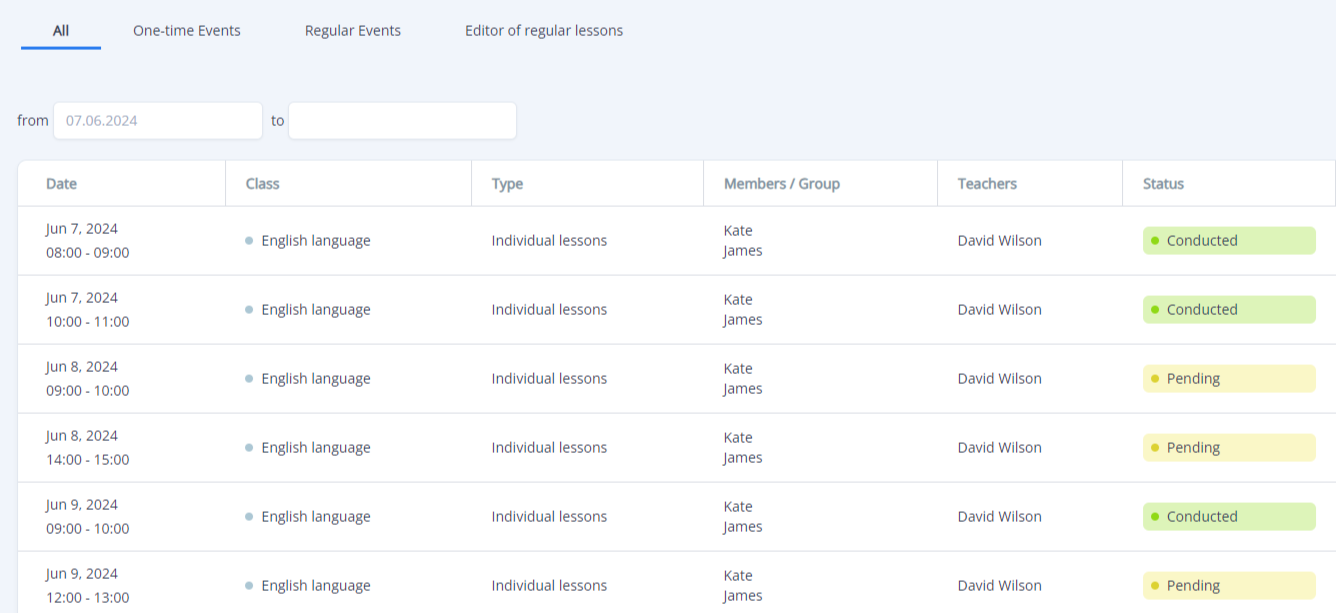Viewport: 1336px width, 613px height.
Task: Open the Editor of regular lessons tab
Action: pos(544,31)
